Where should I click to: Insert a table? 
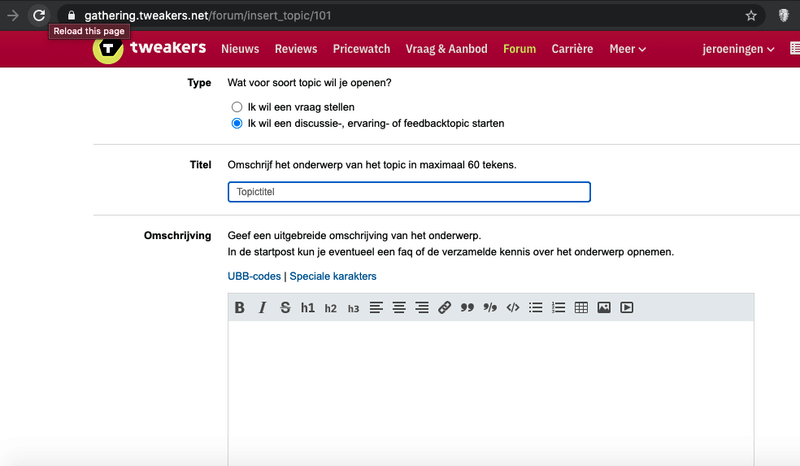pyautogui.click(x=581, y=307)
